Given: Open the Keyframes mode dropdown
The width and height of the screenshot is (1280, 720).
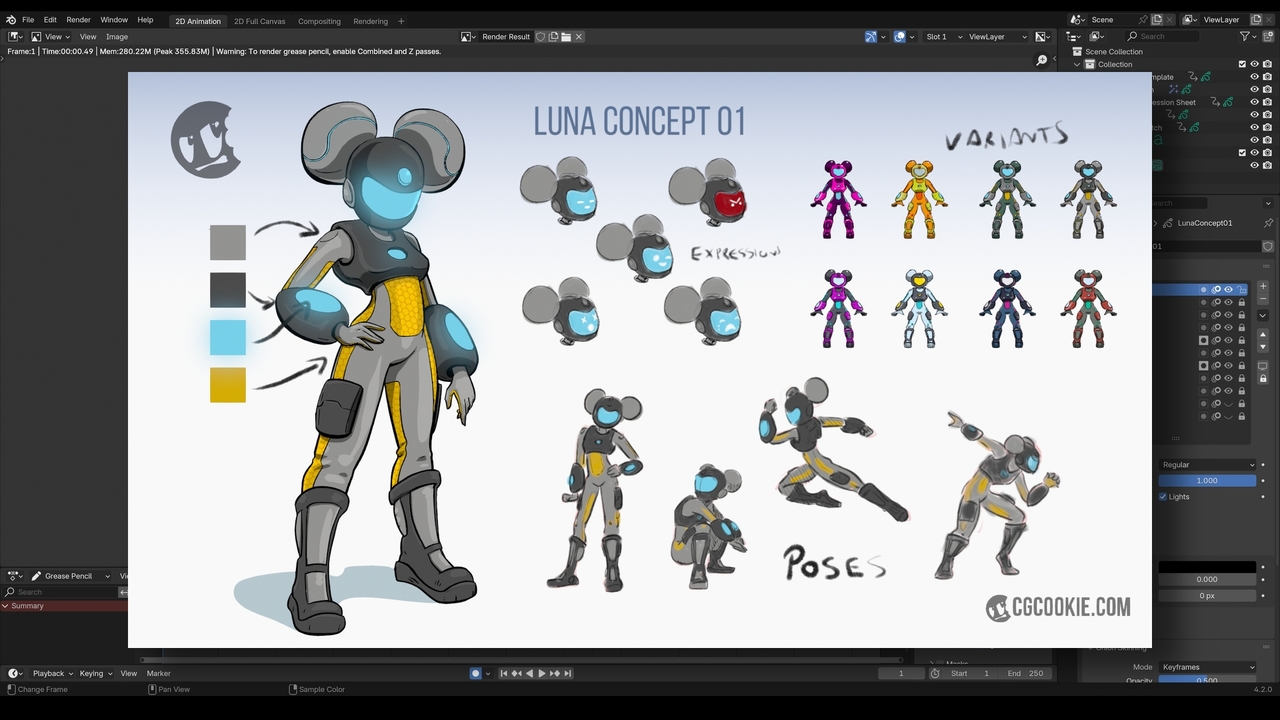Looking at the screenshot, I should coord(1207,667).
